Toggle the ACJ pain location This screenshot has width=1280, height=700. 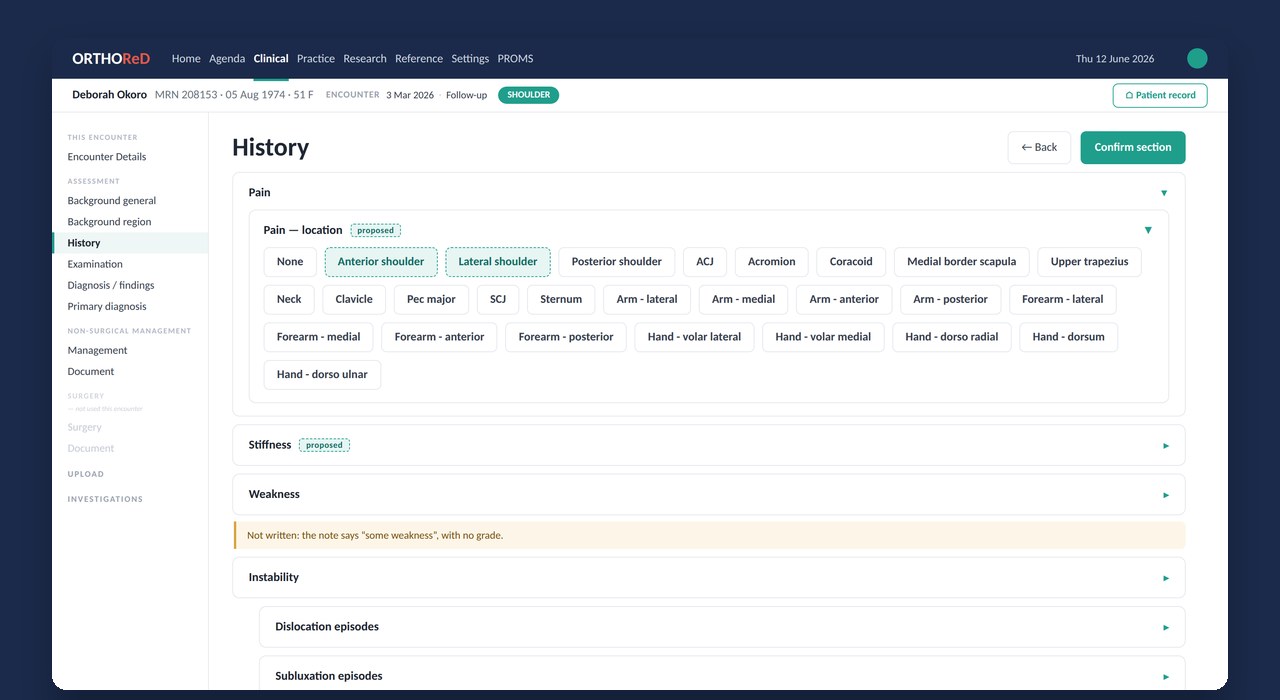point(705,262)
